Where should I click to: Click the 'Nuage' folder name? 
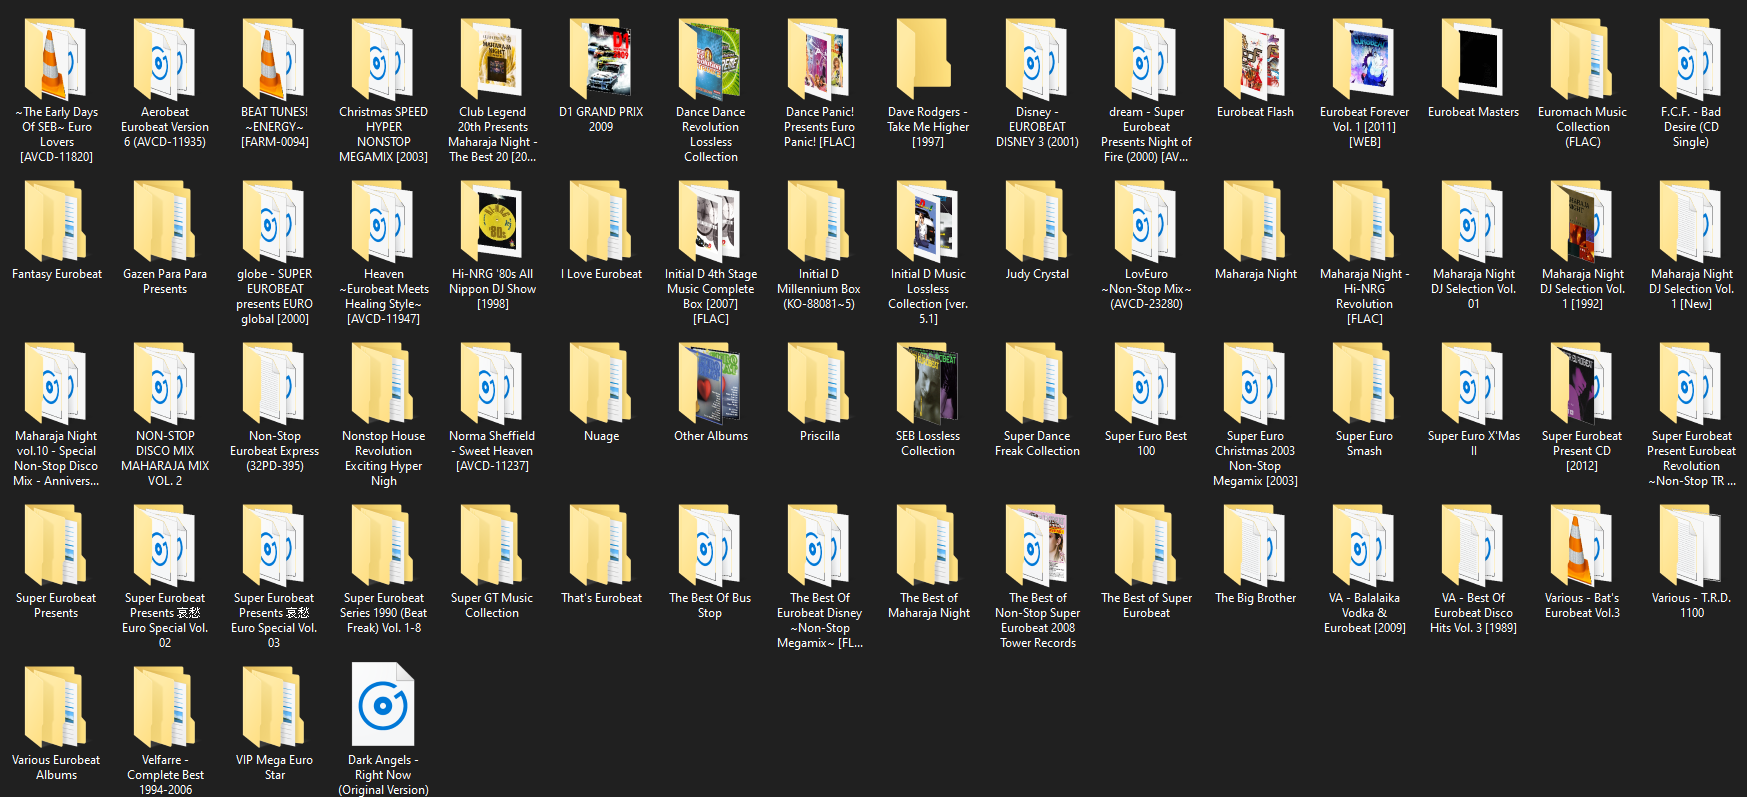pyautogui.click(x=601, y=436)
